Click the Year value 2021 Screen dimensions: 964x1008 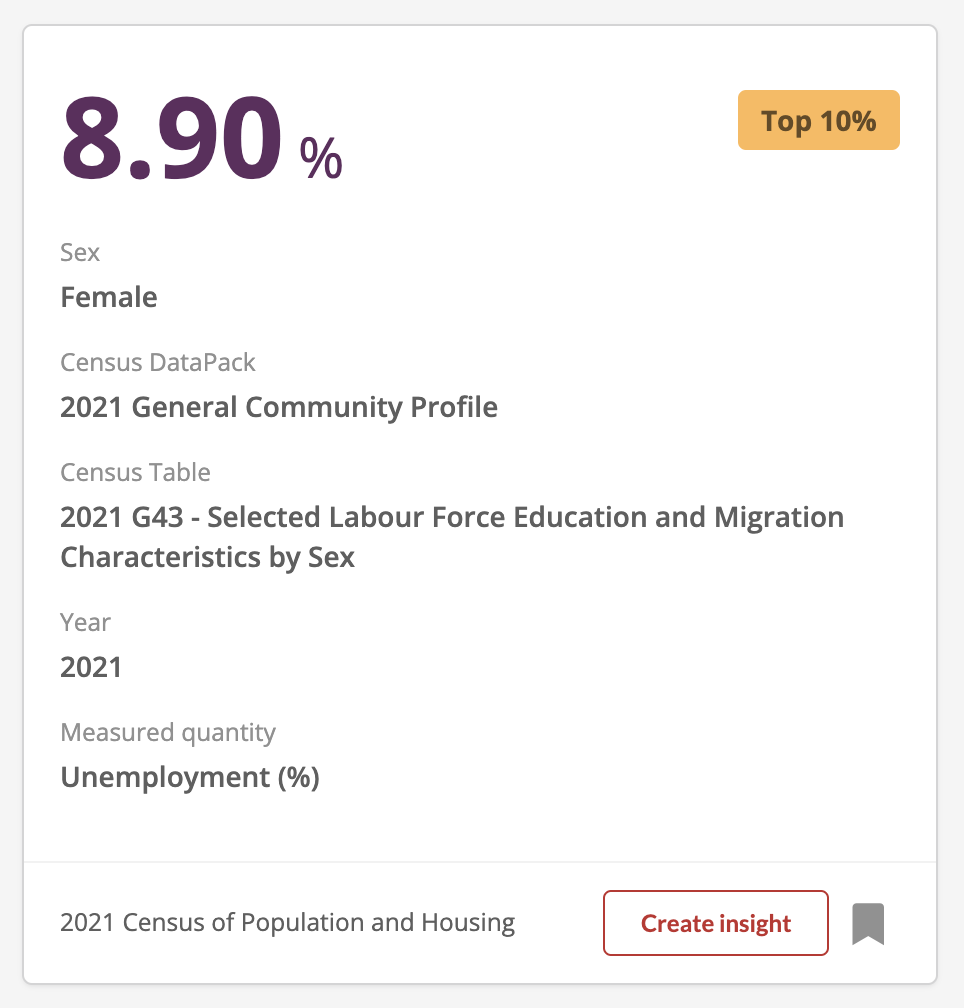[91, 667]
